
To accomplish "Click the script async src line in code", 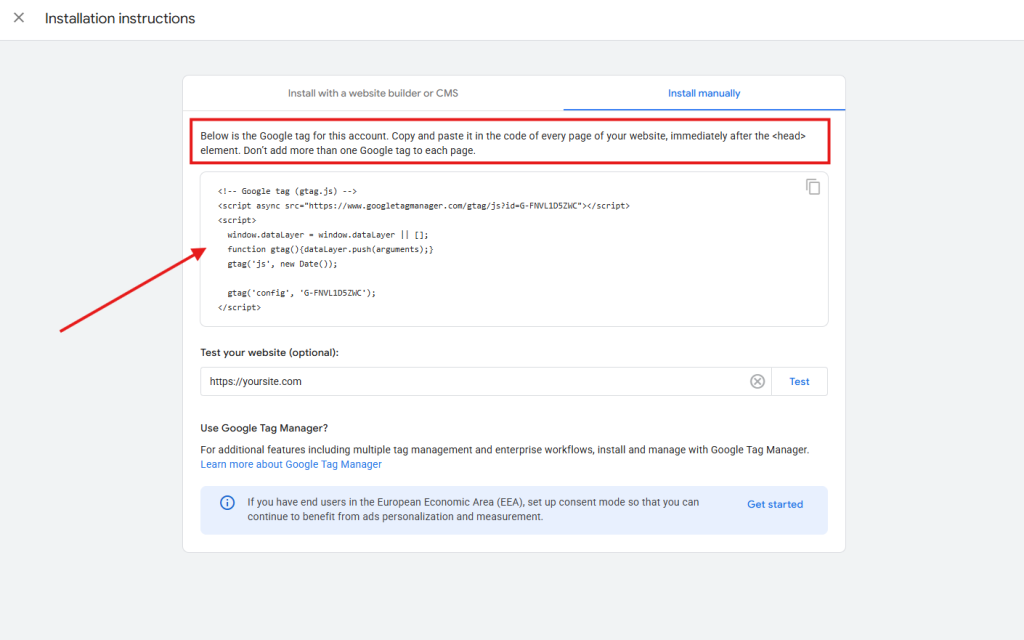I will 422,205.
